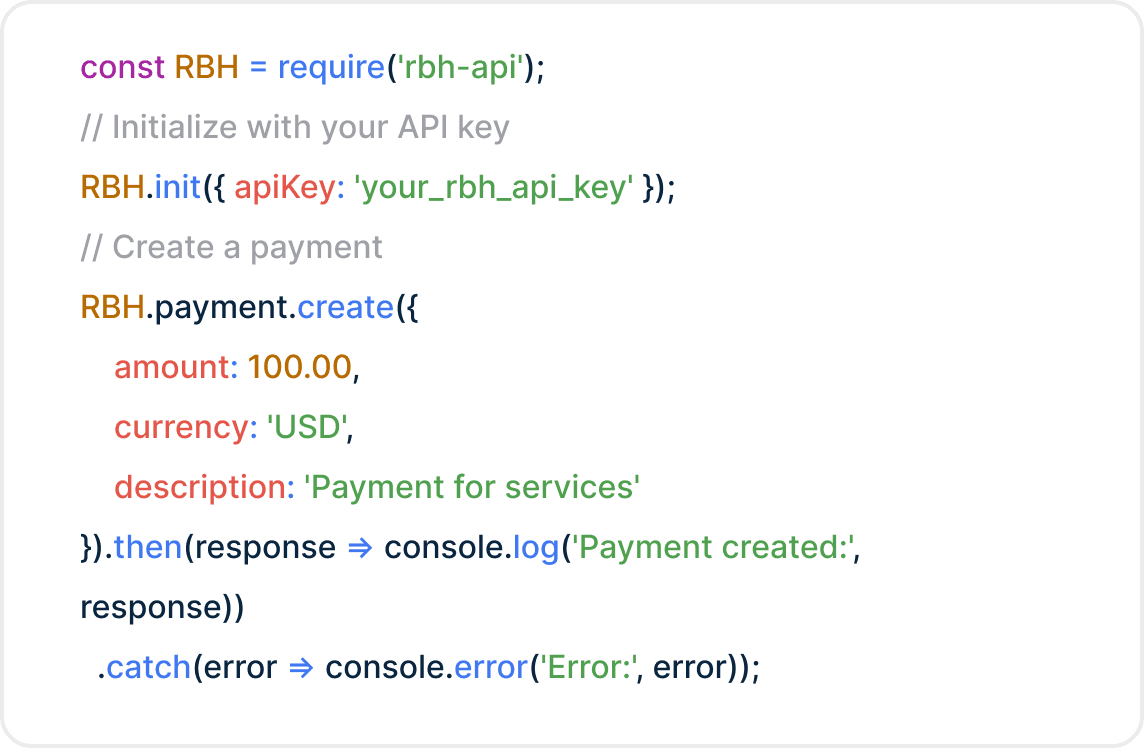Click the Initialize with your API key comment
This screenshot has height=748, width=1144.
[295, 128]
